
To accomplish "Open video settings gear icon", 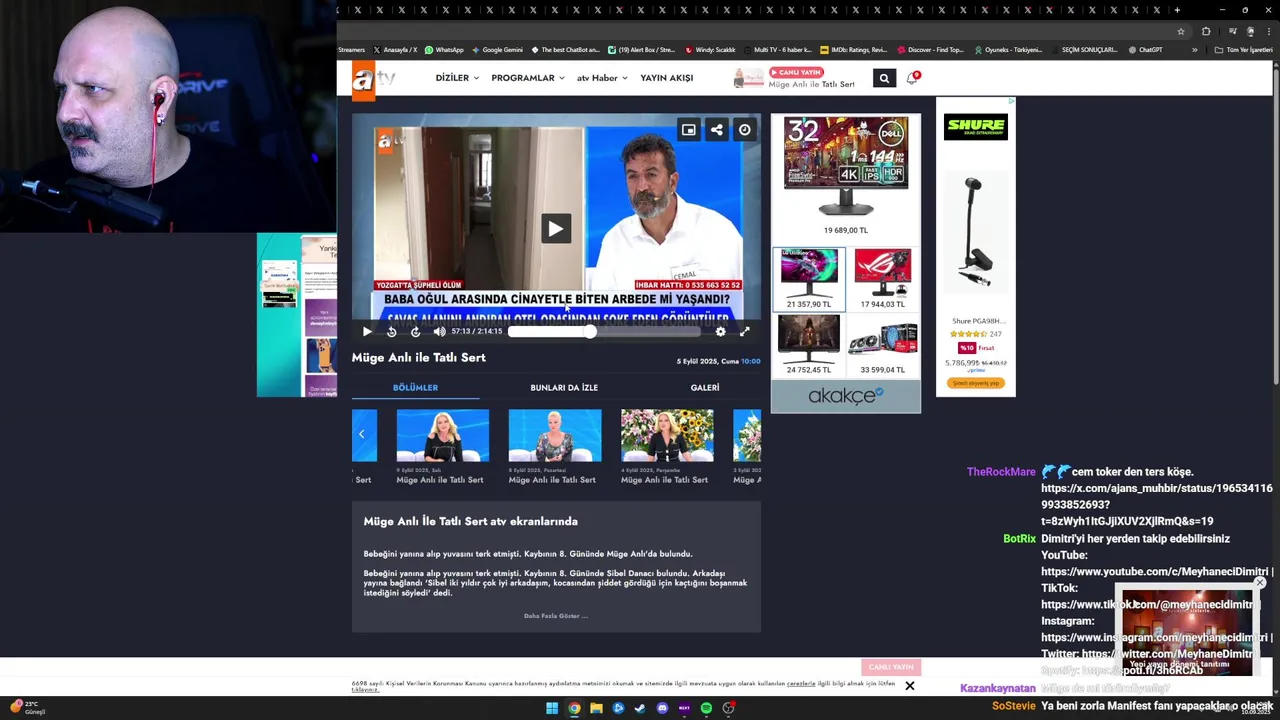I will 720,331.
